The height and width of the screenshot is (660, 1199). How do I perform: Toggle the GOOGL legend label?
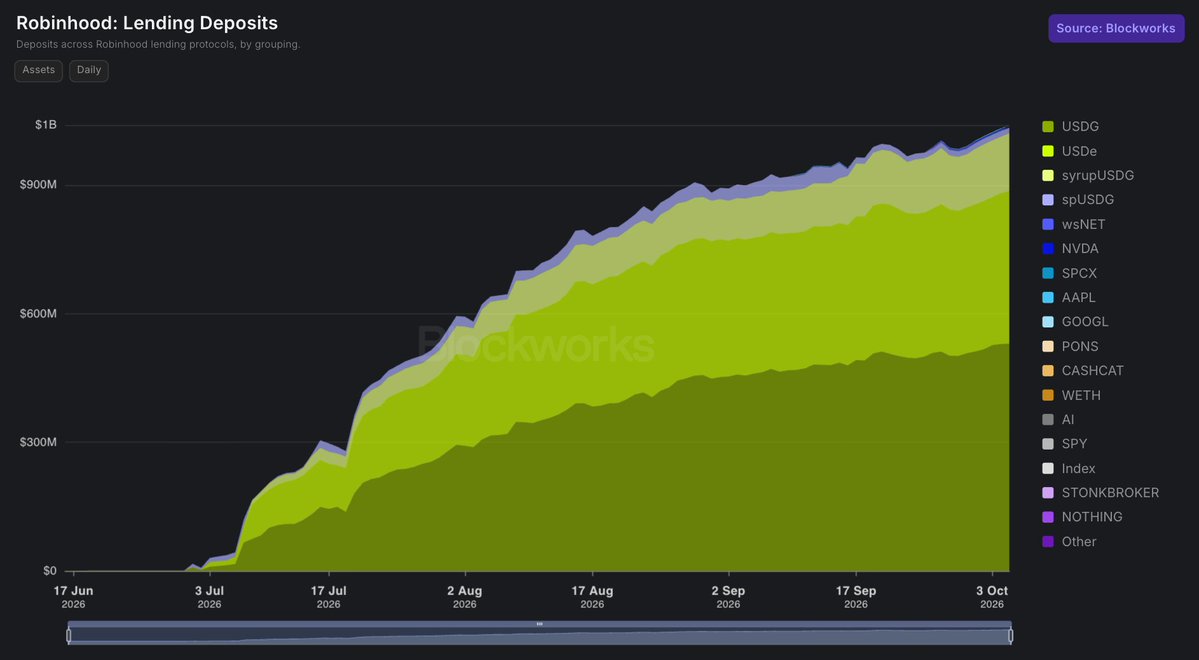pos(1084,322)
